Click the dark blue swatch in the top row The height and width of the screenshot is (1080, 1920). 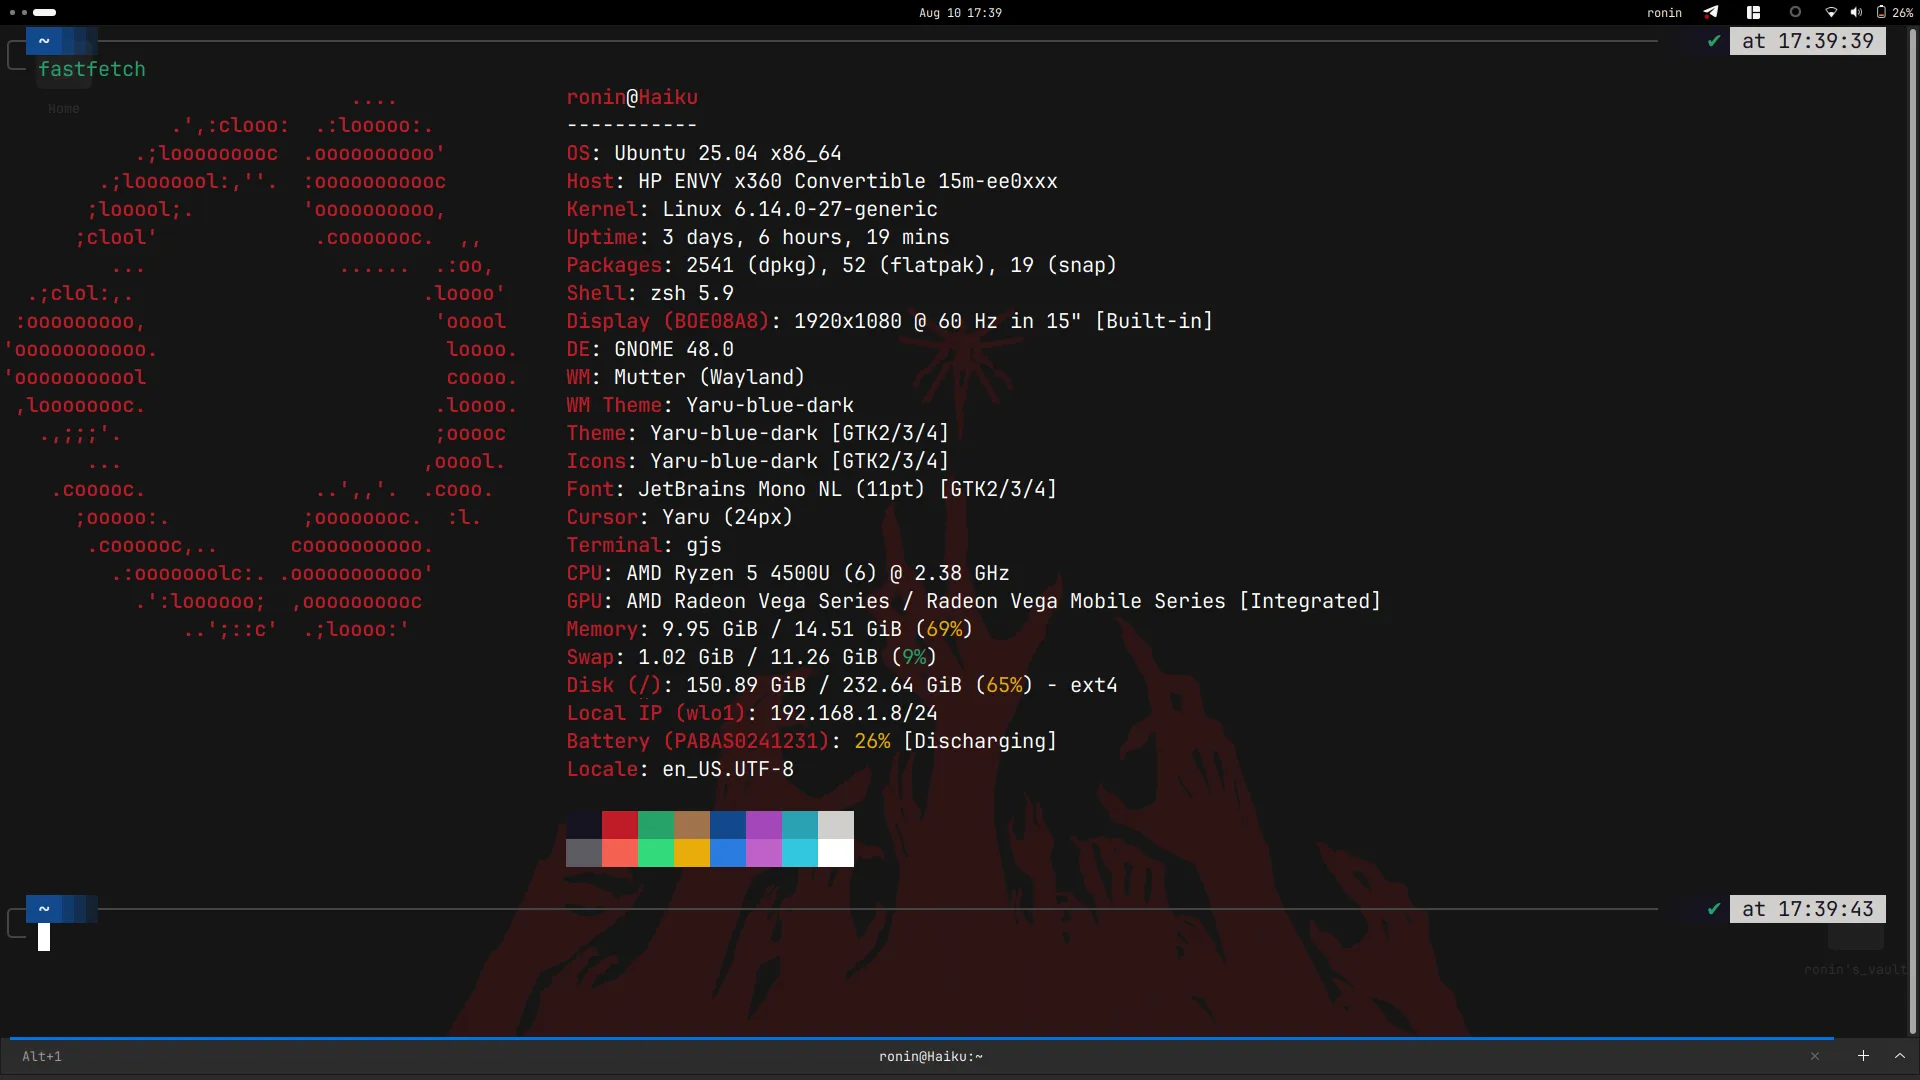point(728,825)
